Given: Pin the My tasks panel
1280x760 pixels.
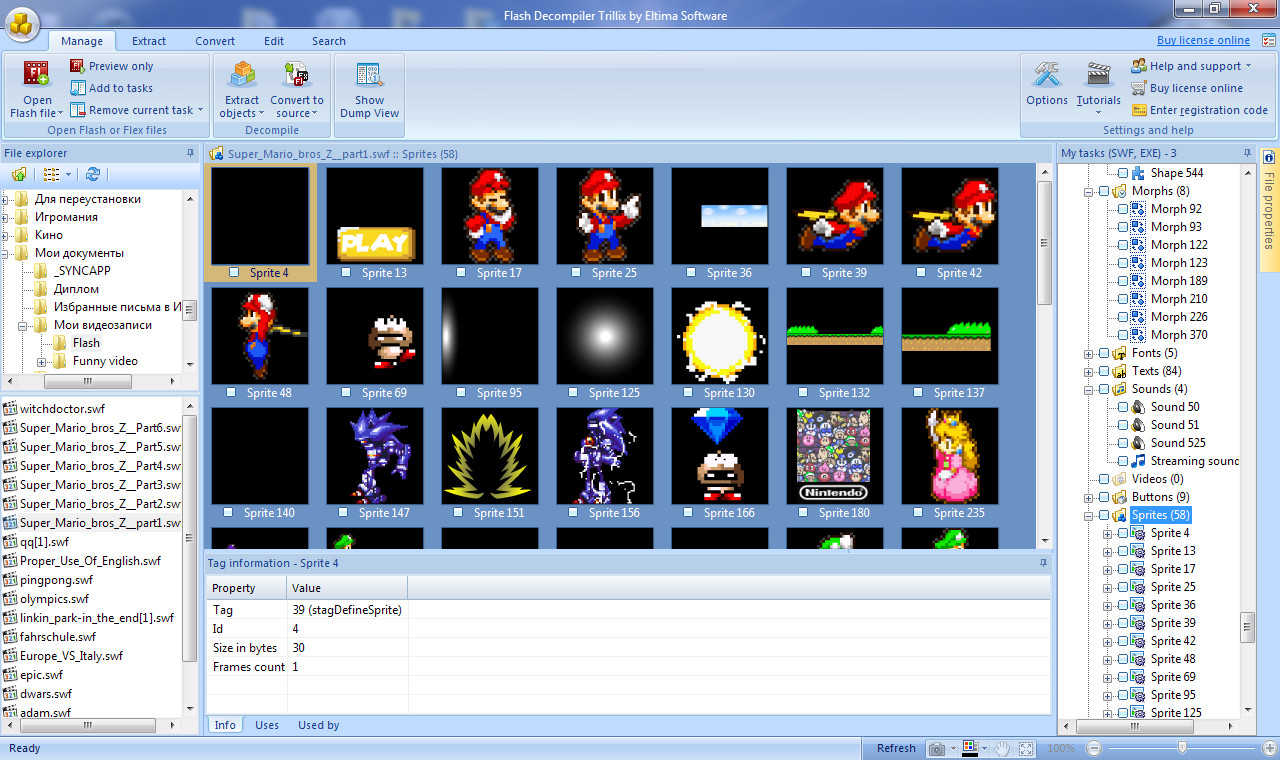Looking at the screenshot, I should tap(1247, 153).
